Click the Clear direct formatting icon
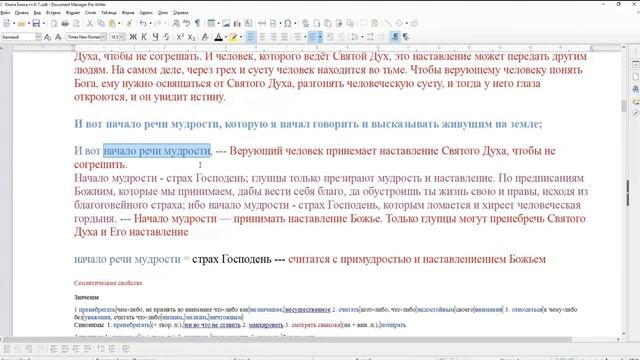The width and height of the screenshot is (640, 360). [x=205, y=37]
